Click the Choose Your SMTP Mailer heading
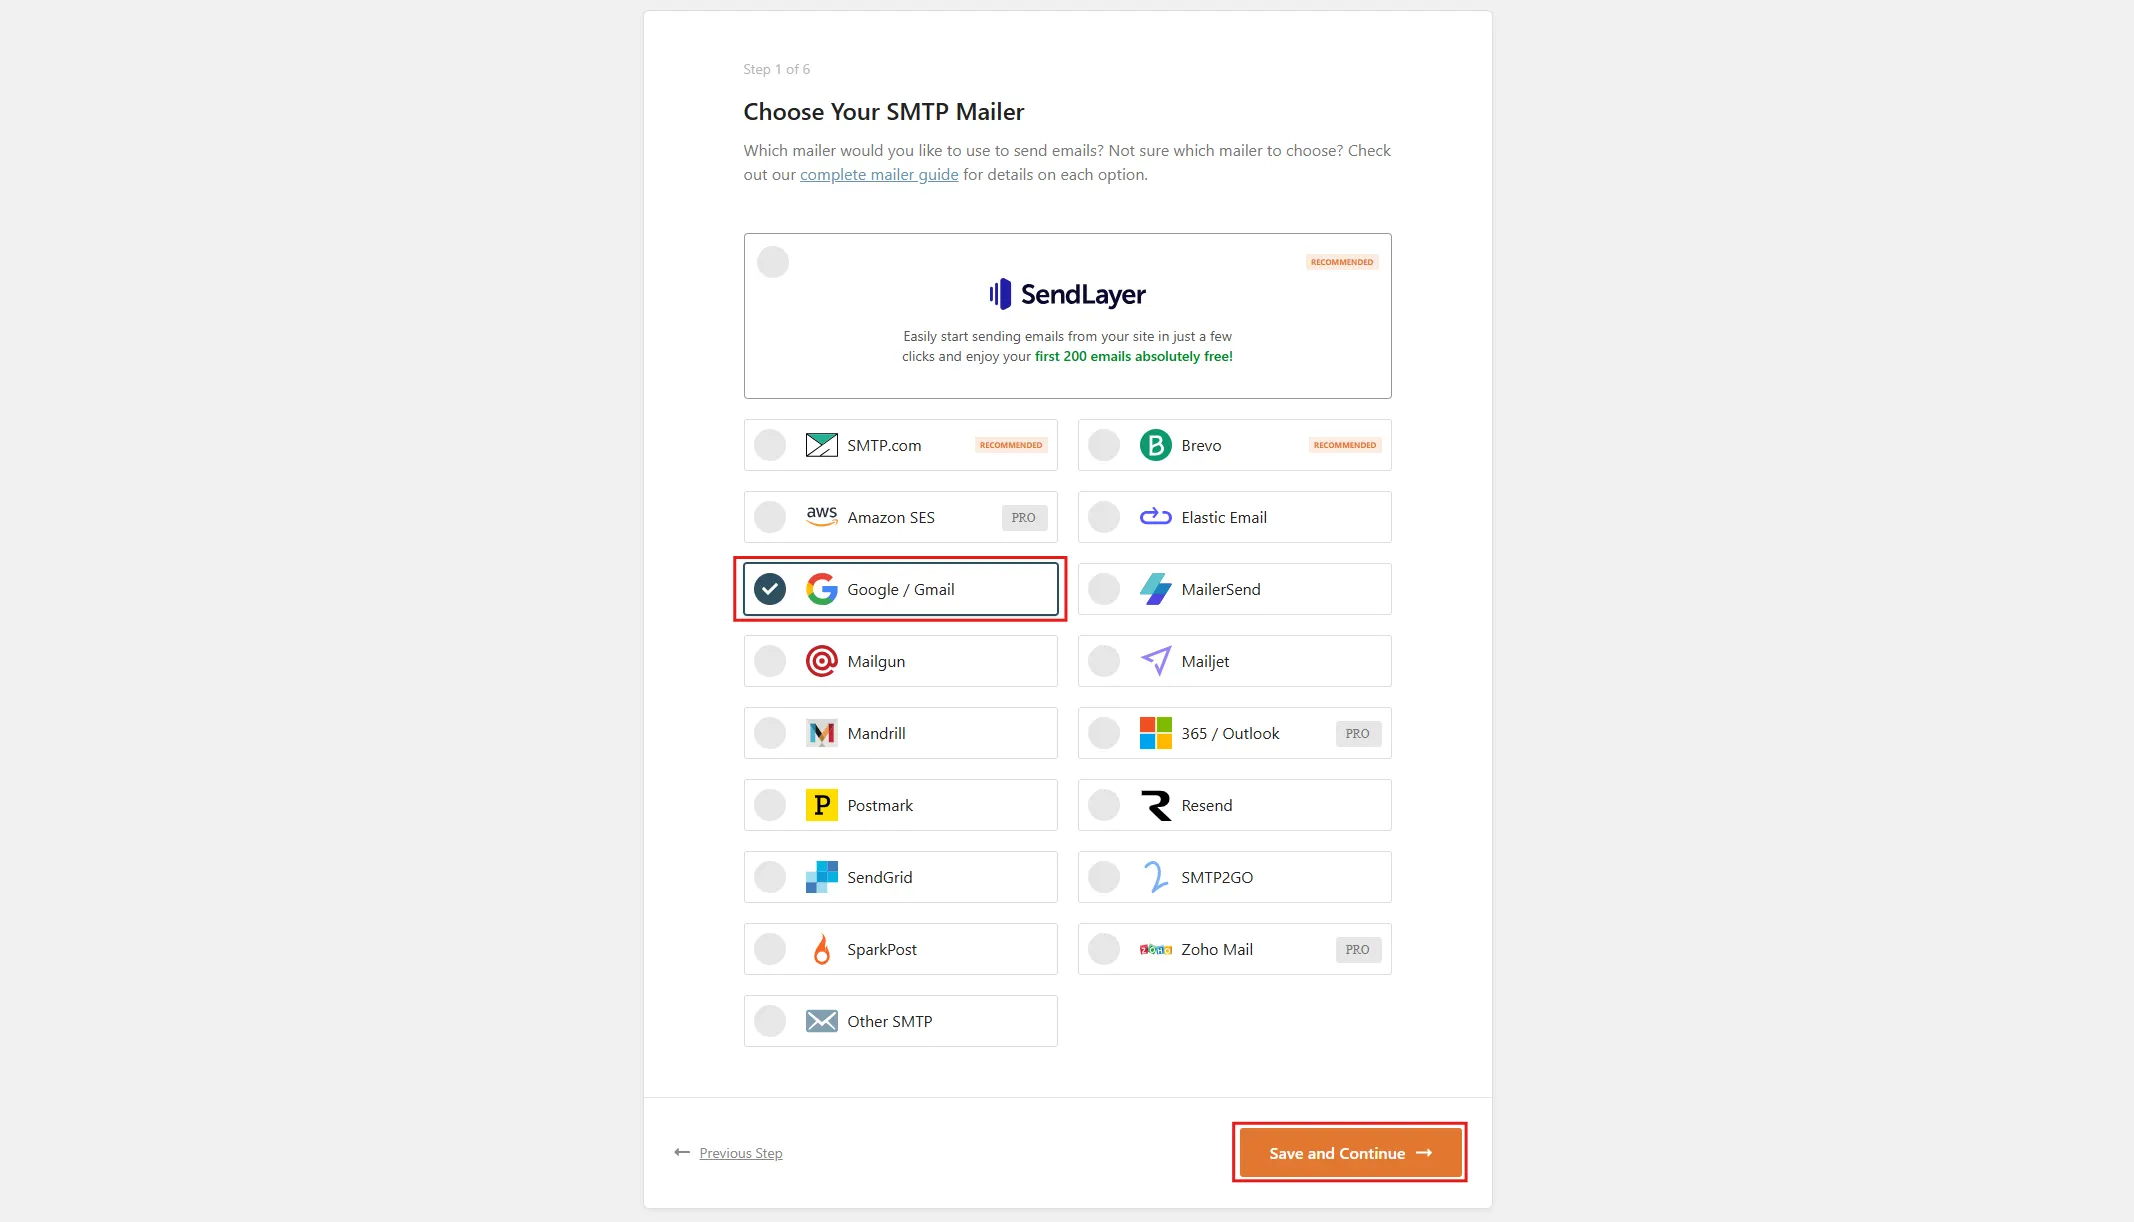The width and height of the screenshot is (2134, 1222). point(884,112)
